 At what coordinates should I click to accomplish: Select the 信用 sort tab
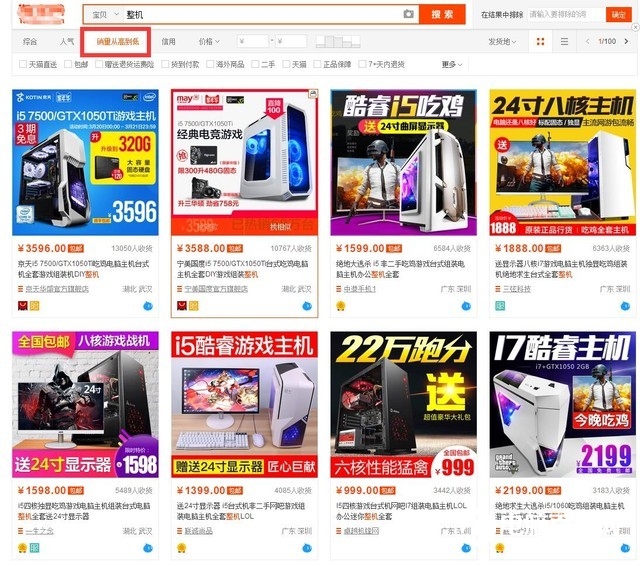(168, 42)
